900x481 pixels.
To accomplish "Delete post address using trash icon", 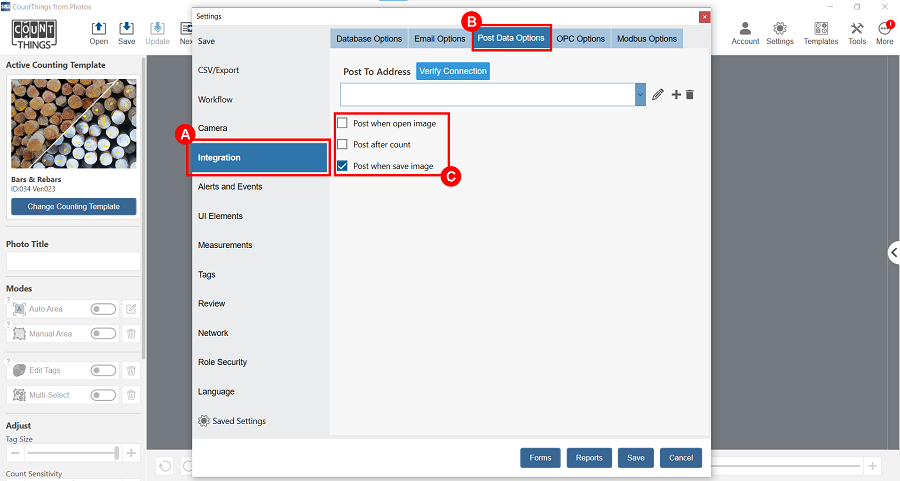I will (690, 94).
